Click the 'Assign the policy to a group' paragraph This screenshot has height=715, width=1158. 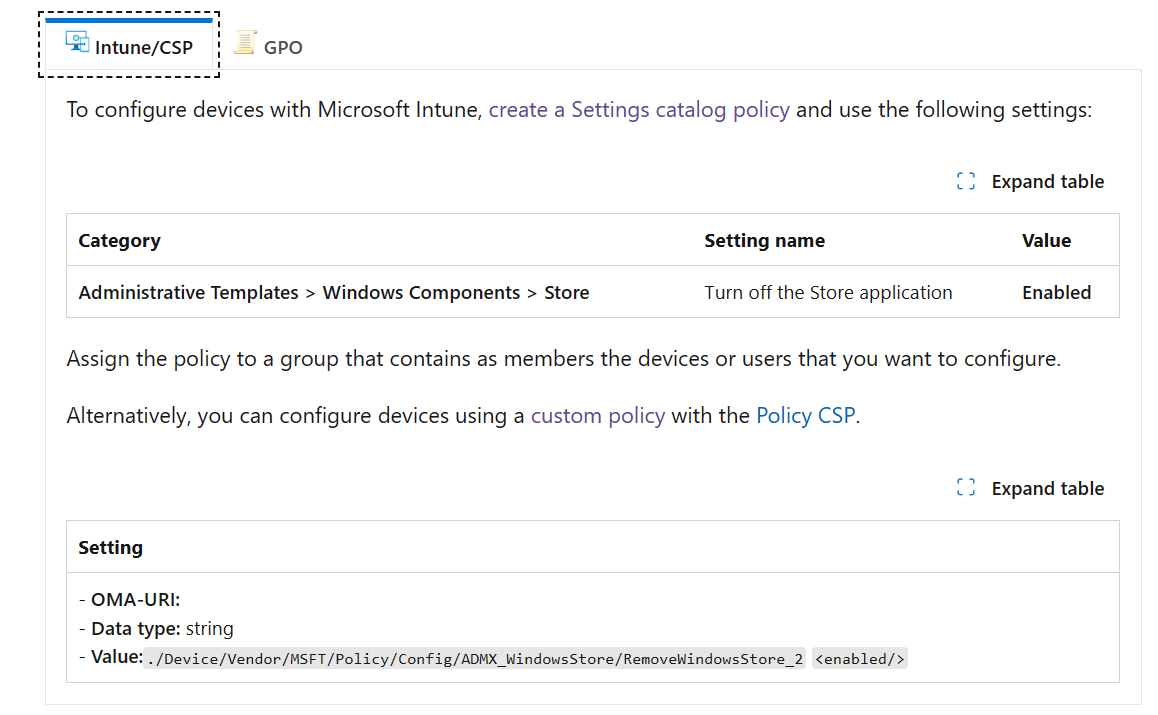(x=563, y=359)
